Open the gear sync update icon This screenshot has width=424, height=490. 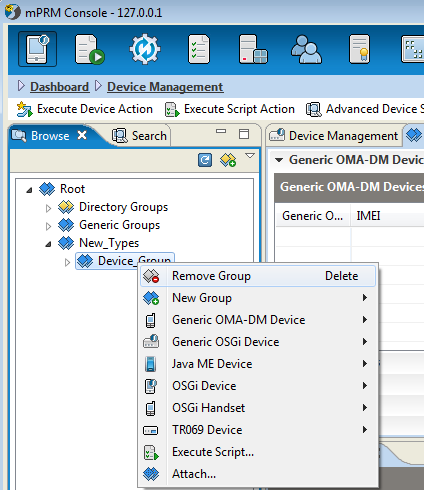[145, 49]
